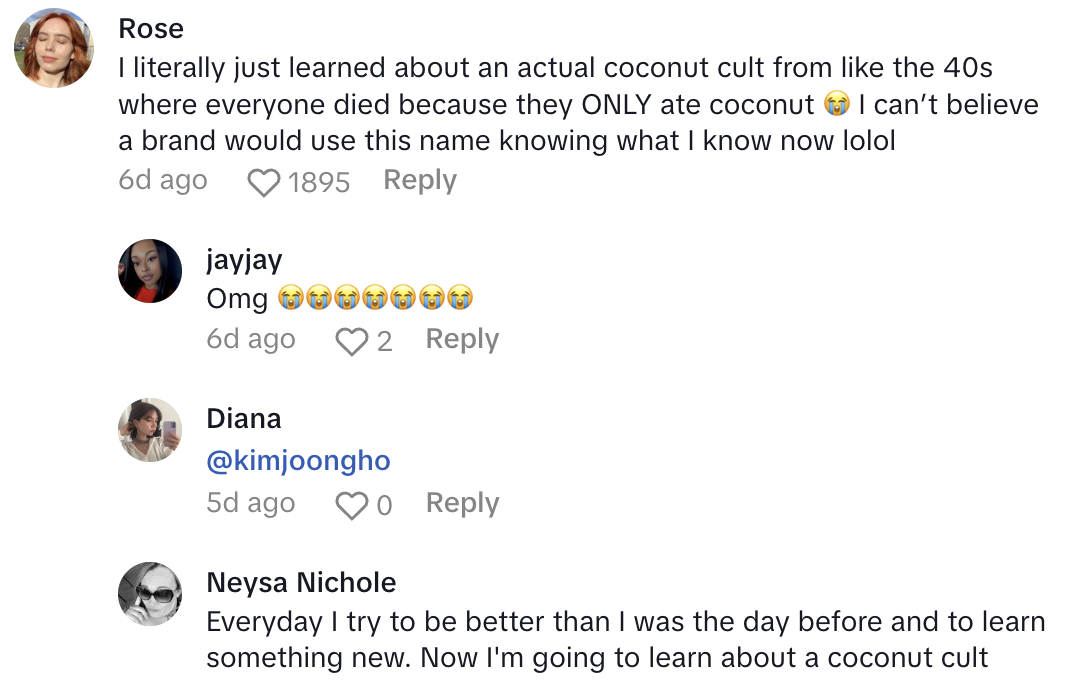Visit jayjay's profile from the username
This screenshot has height=684, width=1078.
[x=244, y=261]
